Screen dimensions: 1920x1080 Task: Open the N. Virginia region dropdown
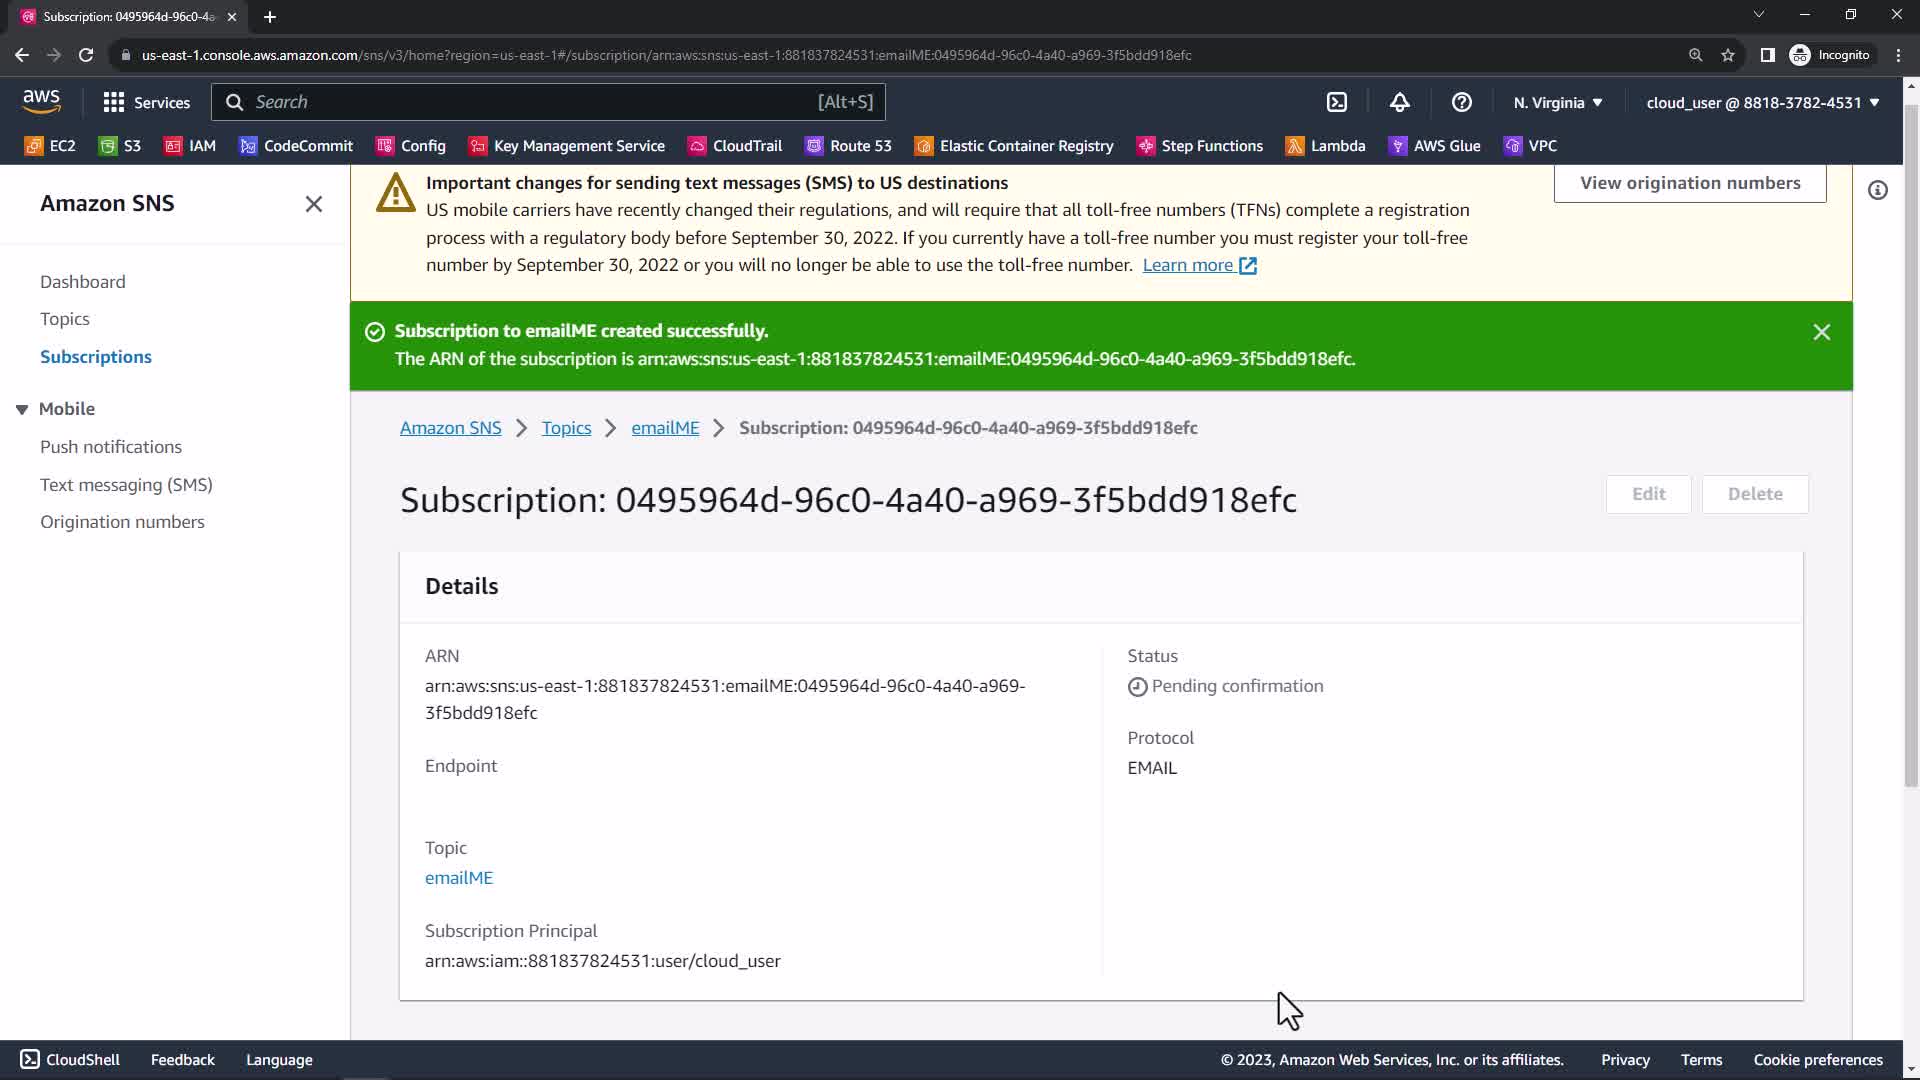pos(1557,102)
